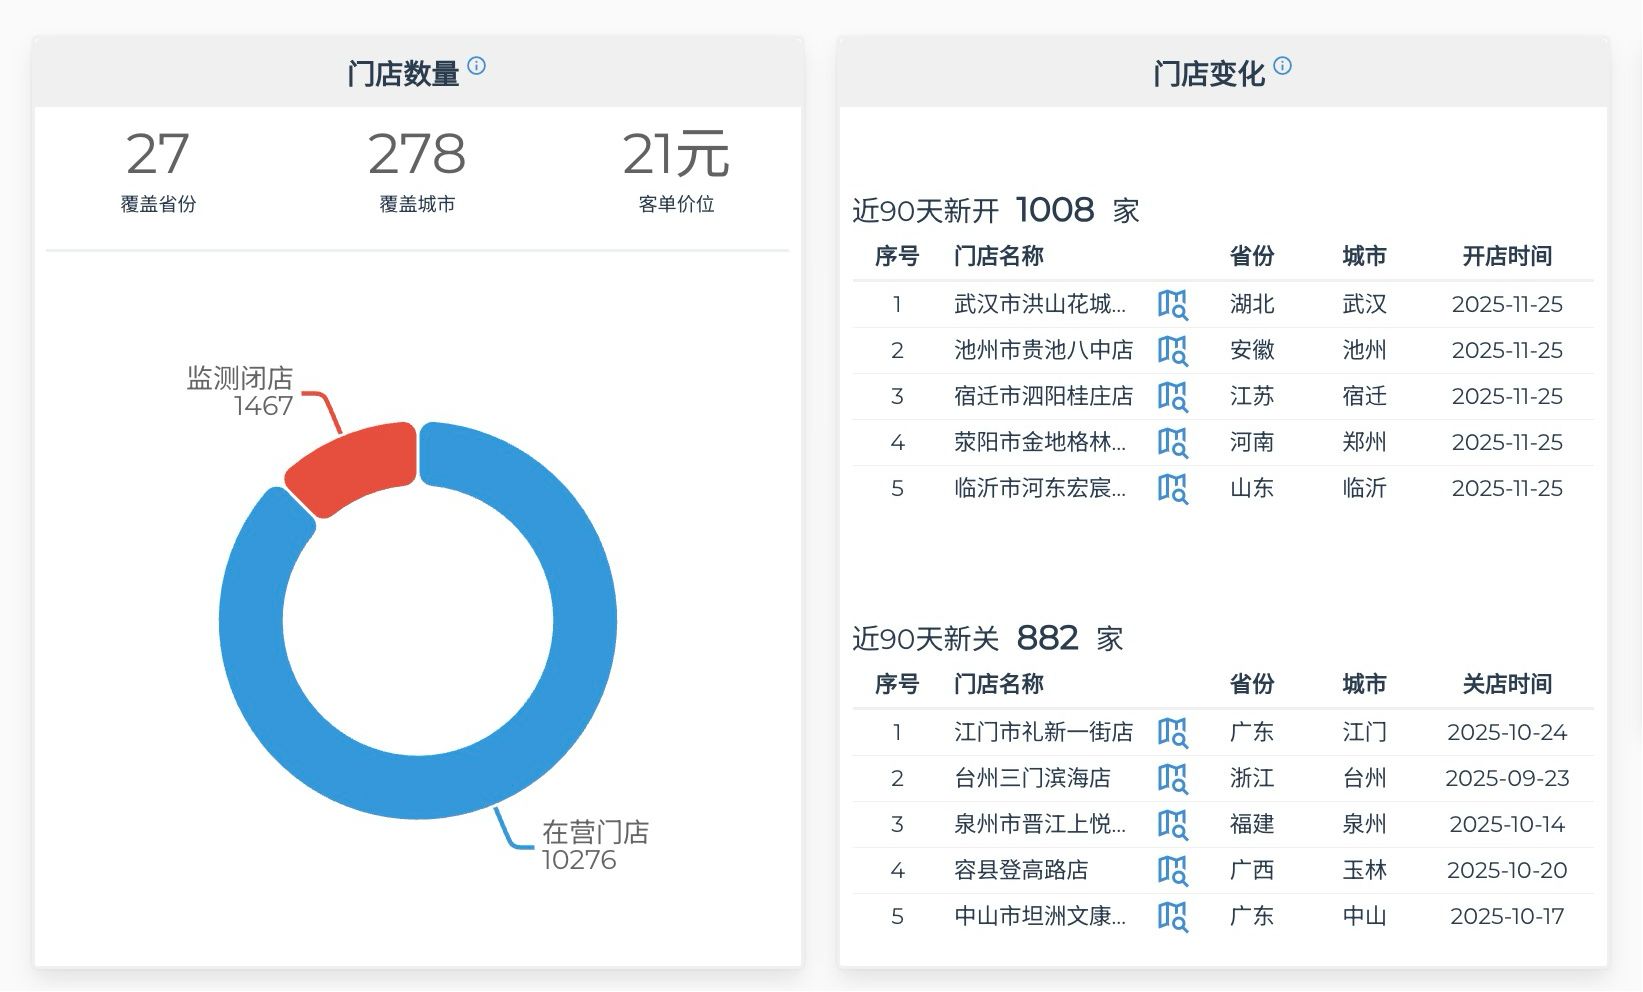Click info icon beside 门店变化 title

pos(1282,66)
